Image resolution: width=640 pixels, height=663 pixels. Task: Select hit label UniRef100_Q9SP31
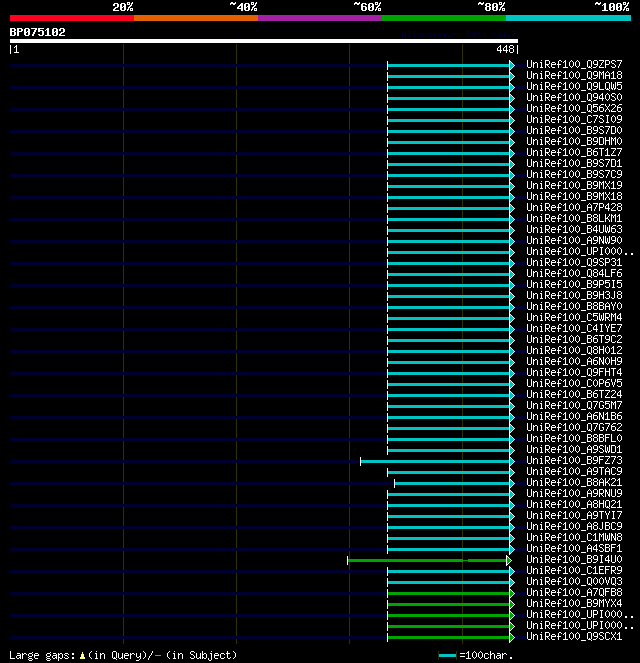(x=574, y=262)
